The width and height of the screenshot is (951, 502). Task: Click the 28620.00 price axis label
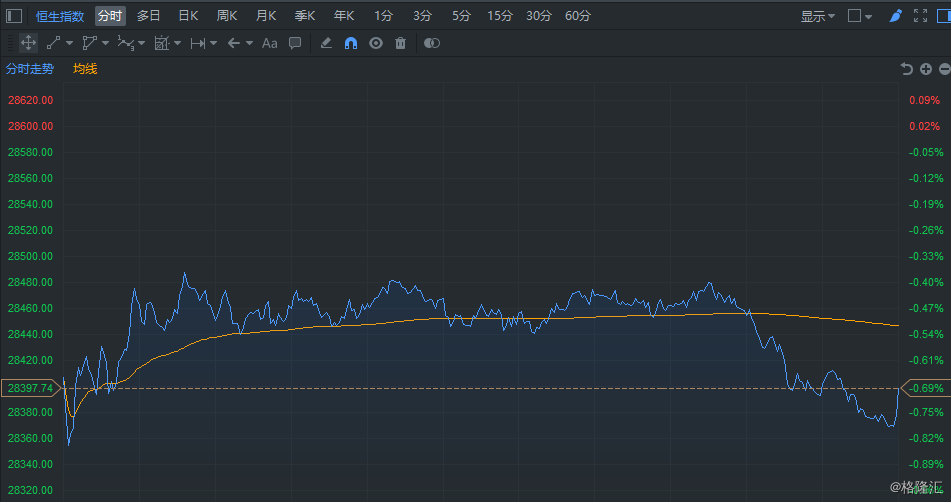point(30,100)
